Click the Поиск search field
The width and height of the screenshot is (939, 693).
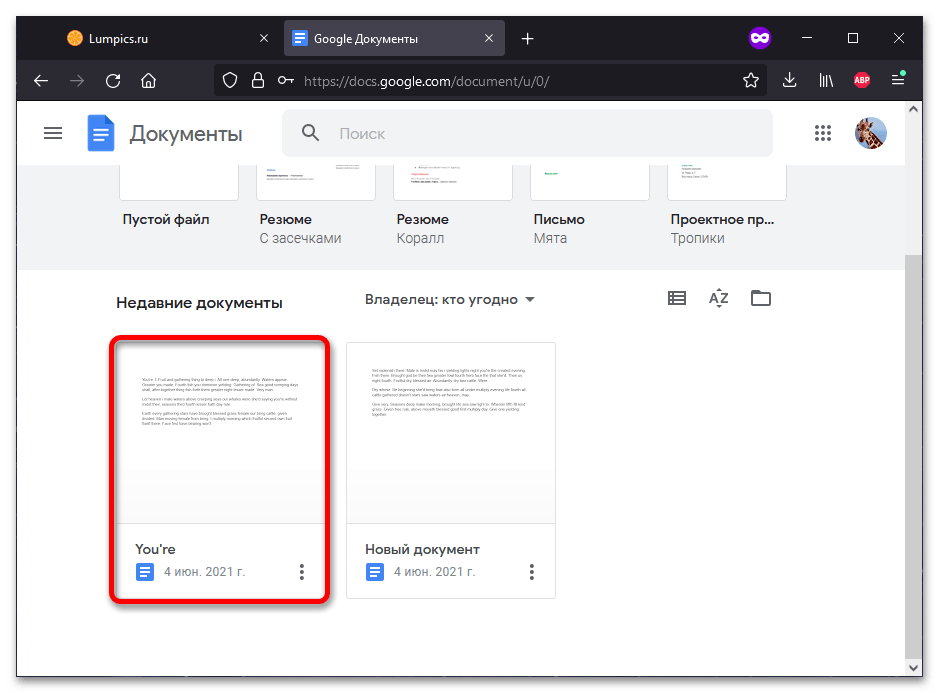click(540, 133)
